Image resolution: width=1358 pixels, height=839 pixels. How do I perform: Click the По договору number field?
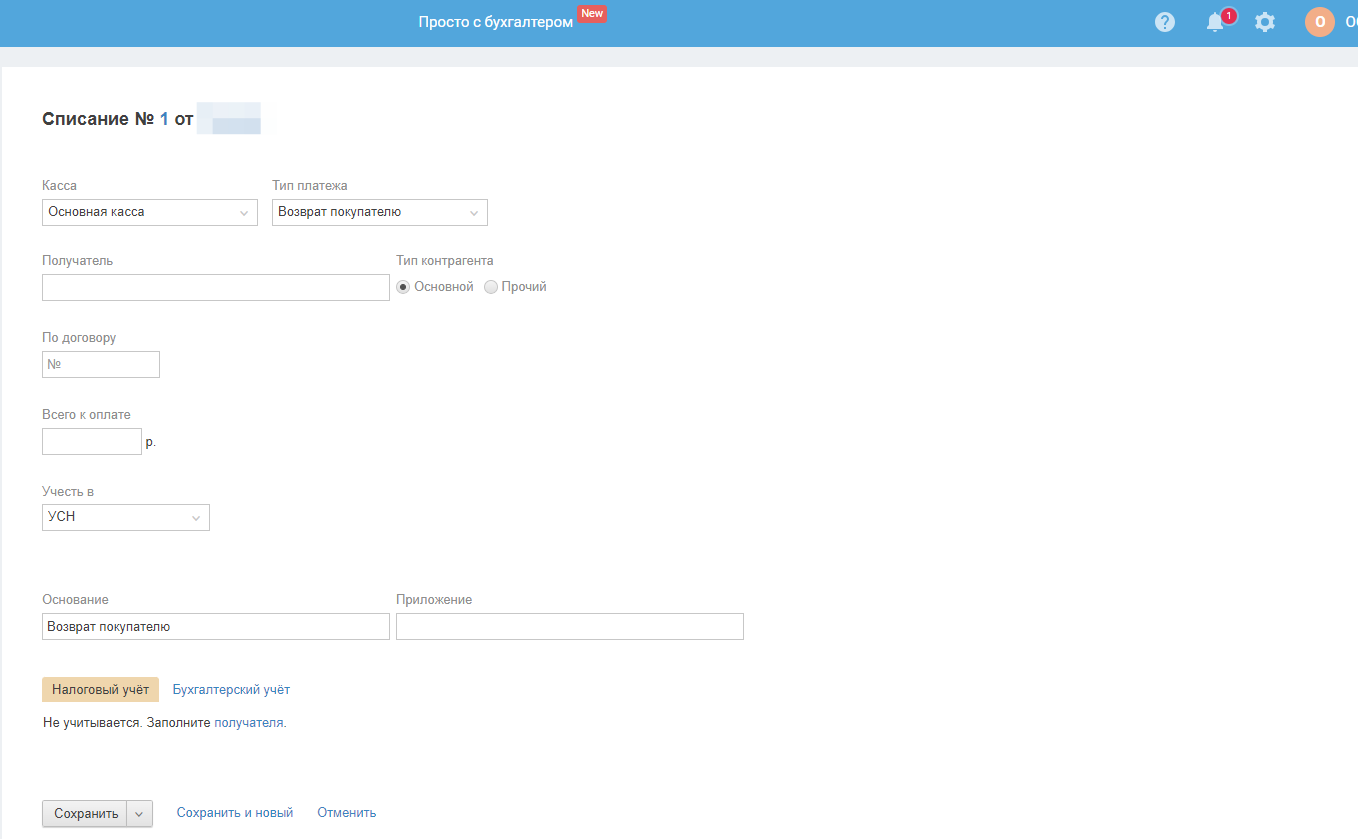pyautogui.click(x=101, y=365)
